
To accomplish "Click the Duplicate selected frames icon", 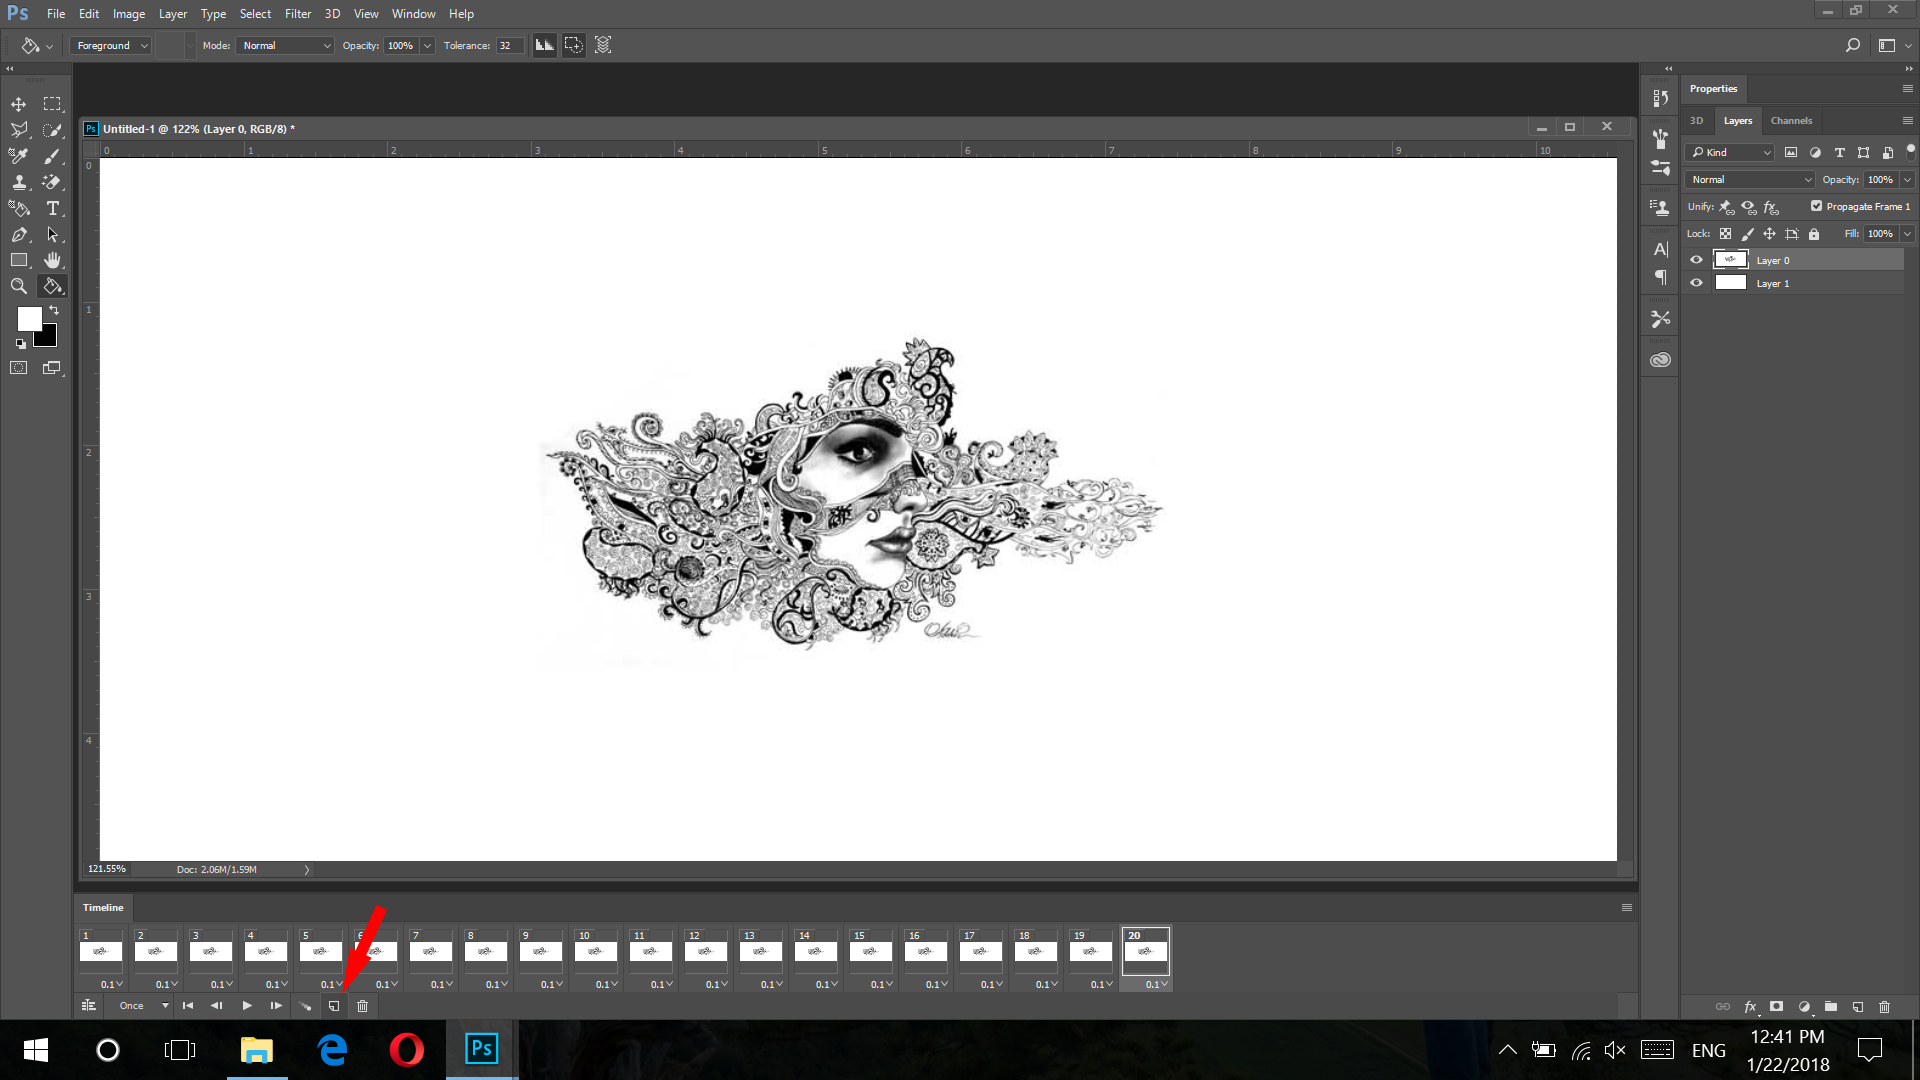I will click(x=334, y=1006).
